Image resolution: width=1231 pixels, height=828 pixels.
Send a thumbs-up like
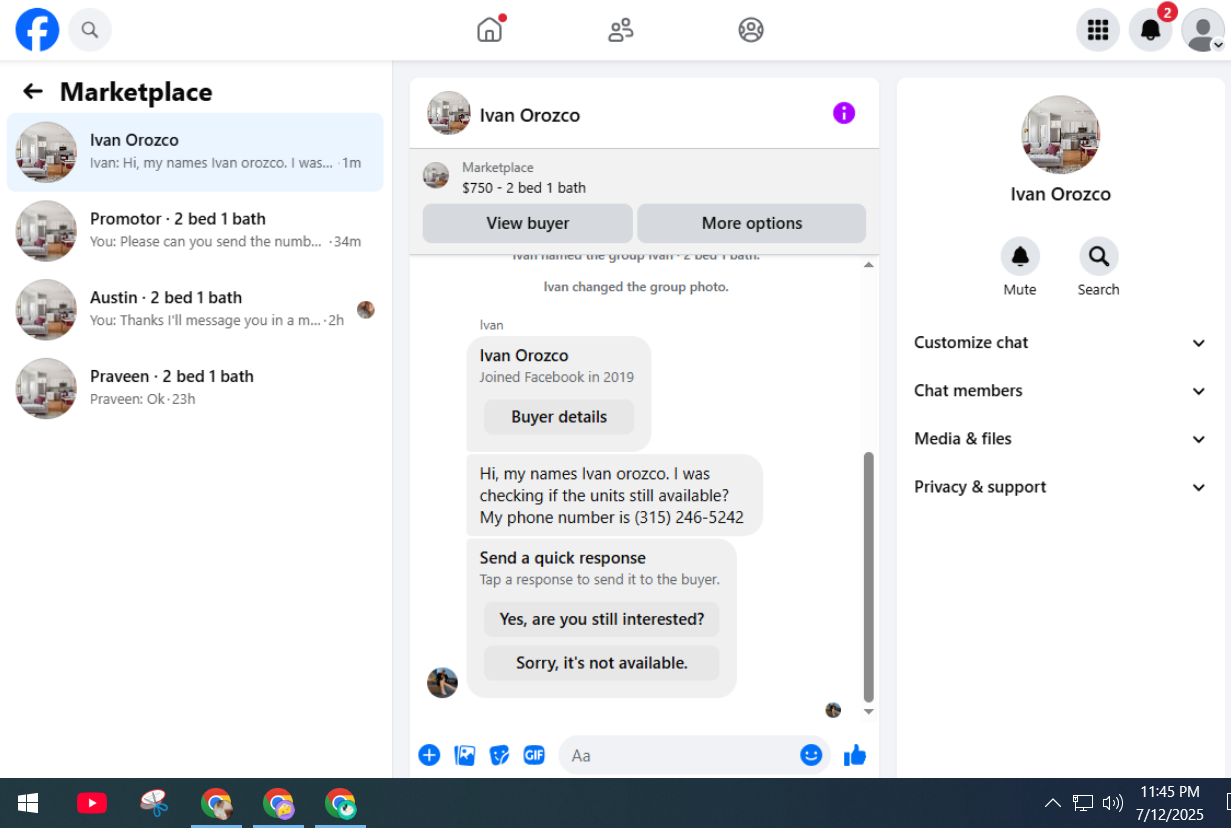pos(855,755)
